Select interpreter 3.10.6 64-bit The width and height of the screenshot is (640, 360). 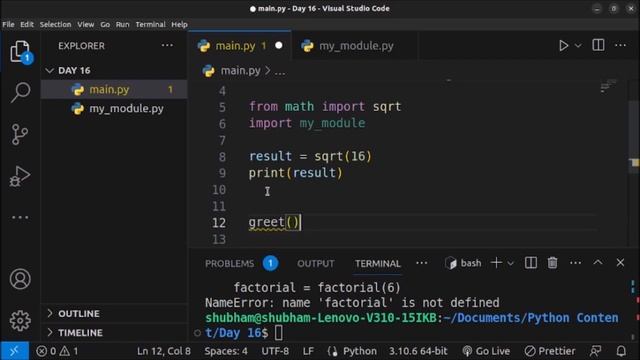(418, 351)
